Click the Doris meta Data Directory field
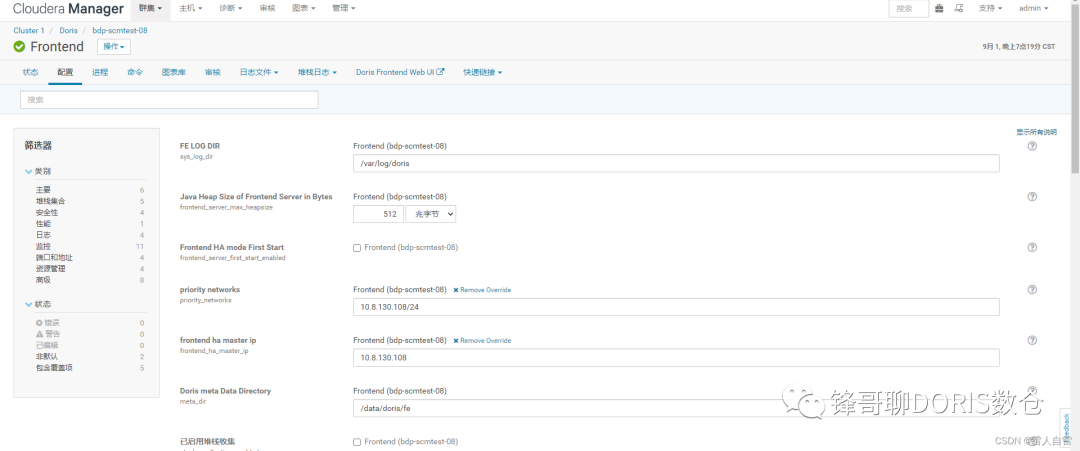Viewport: 1080px width, 451px height. coord(676,408)
